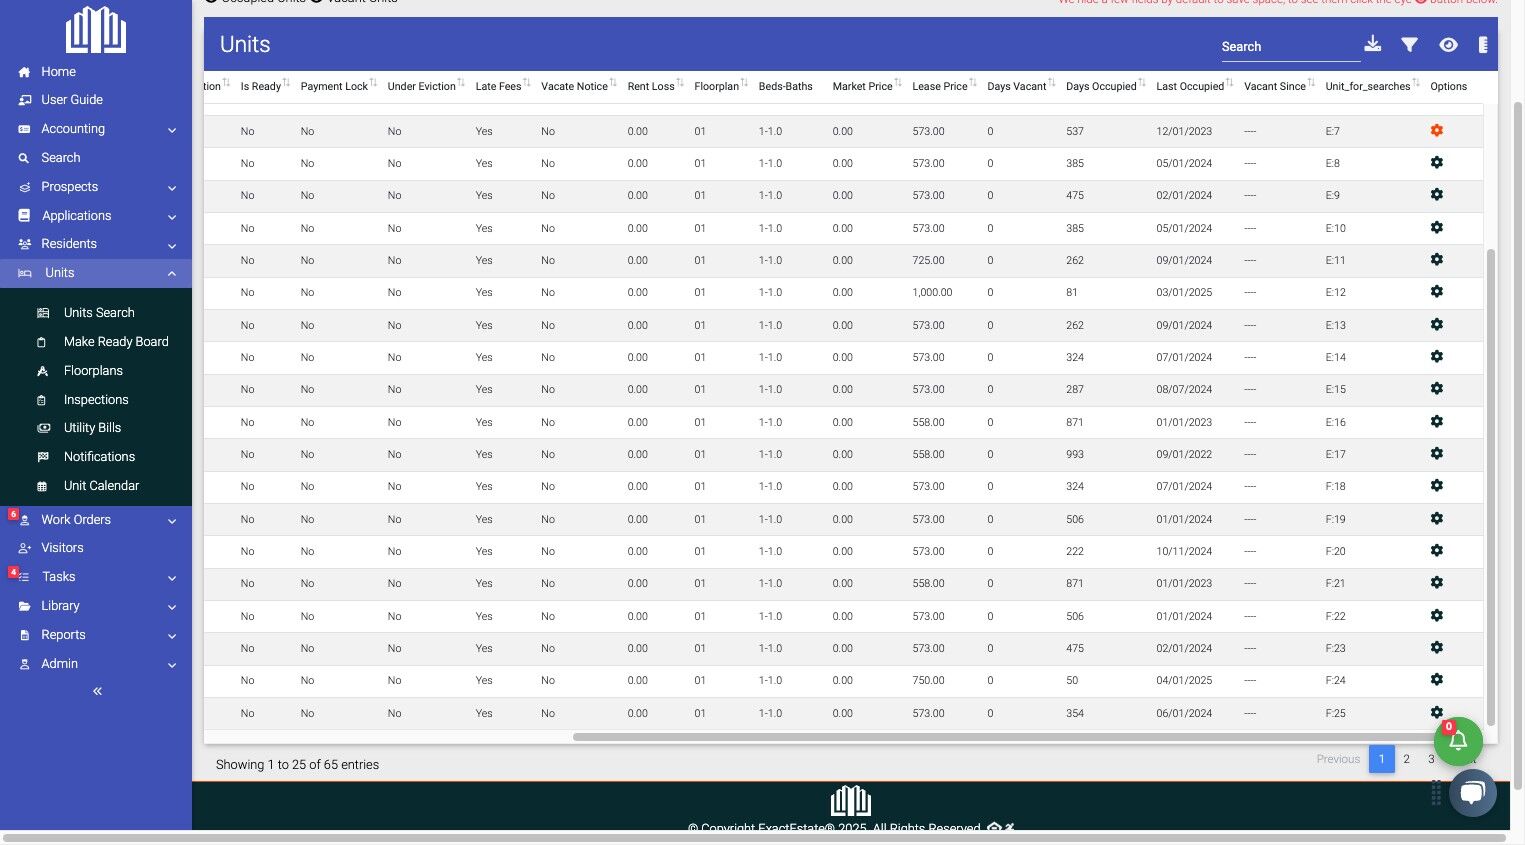
Task: Open Visitors in the sidebar
Action: 62,548
